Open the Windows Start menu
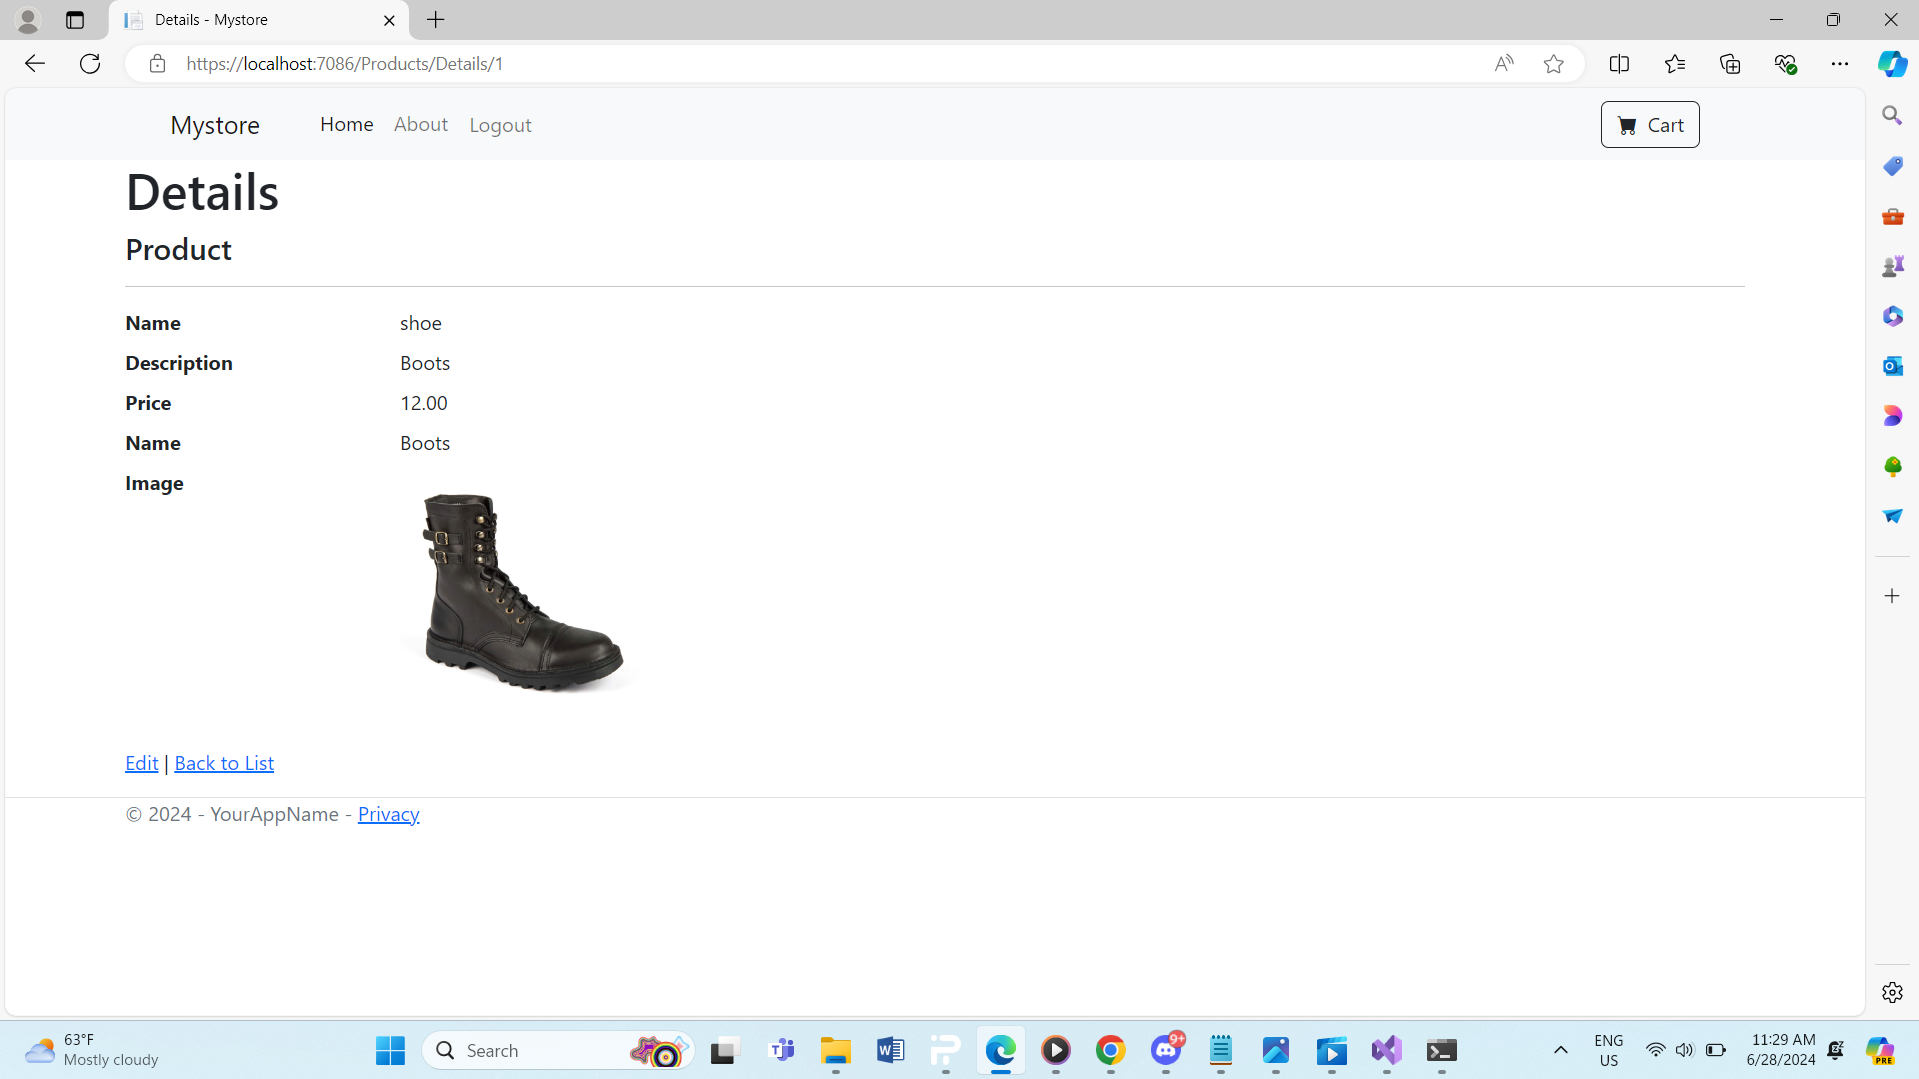 point(390,1051)
